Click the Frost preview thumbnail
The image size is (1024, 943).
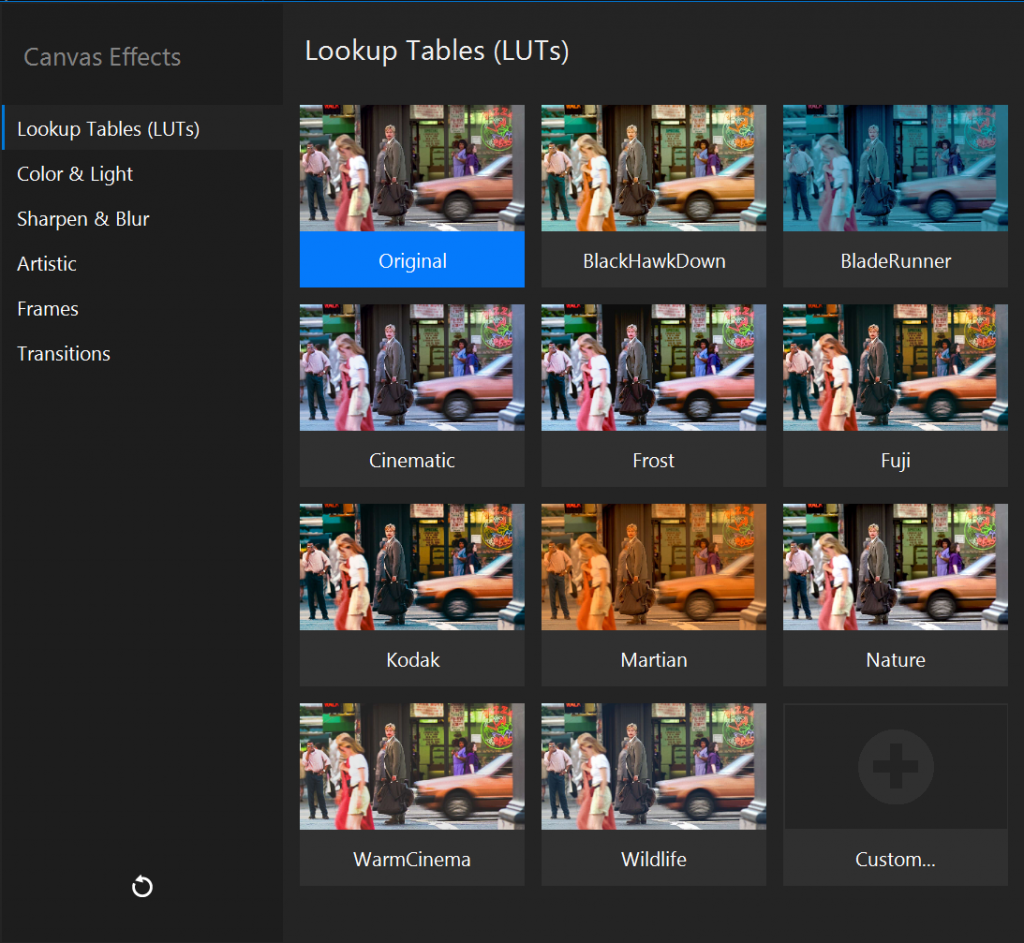click(x=654, y=367)
